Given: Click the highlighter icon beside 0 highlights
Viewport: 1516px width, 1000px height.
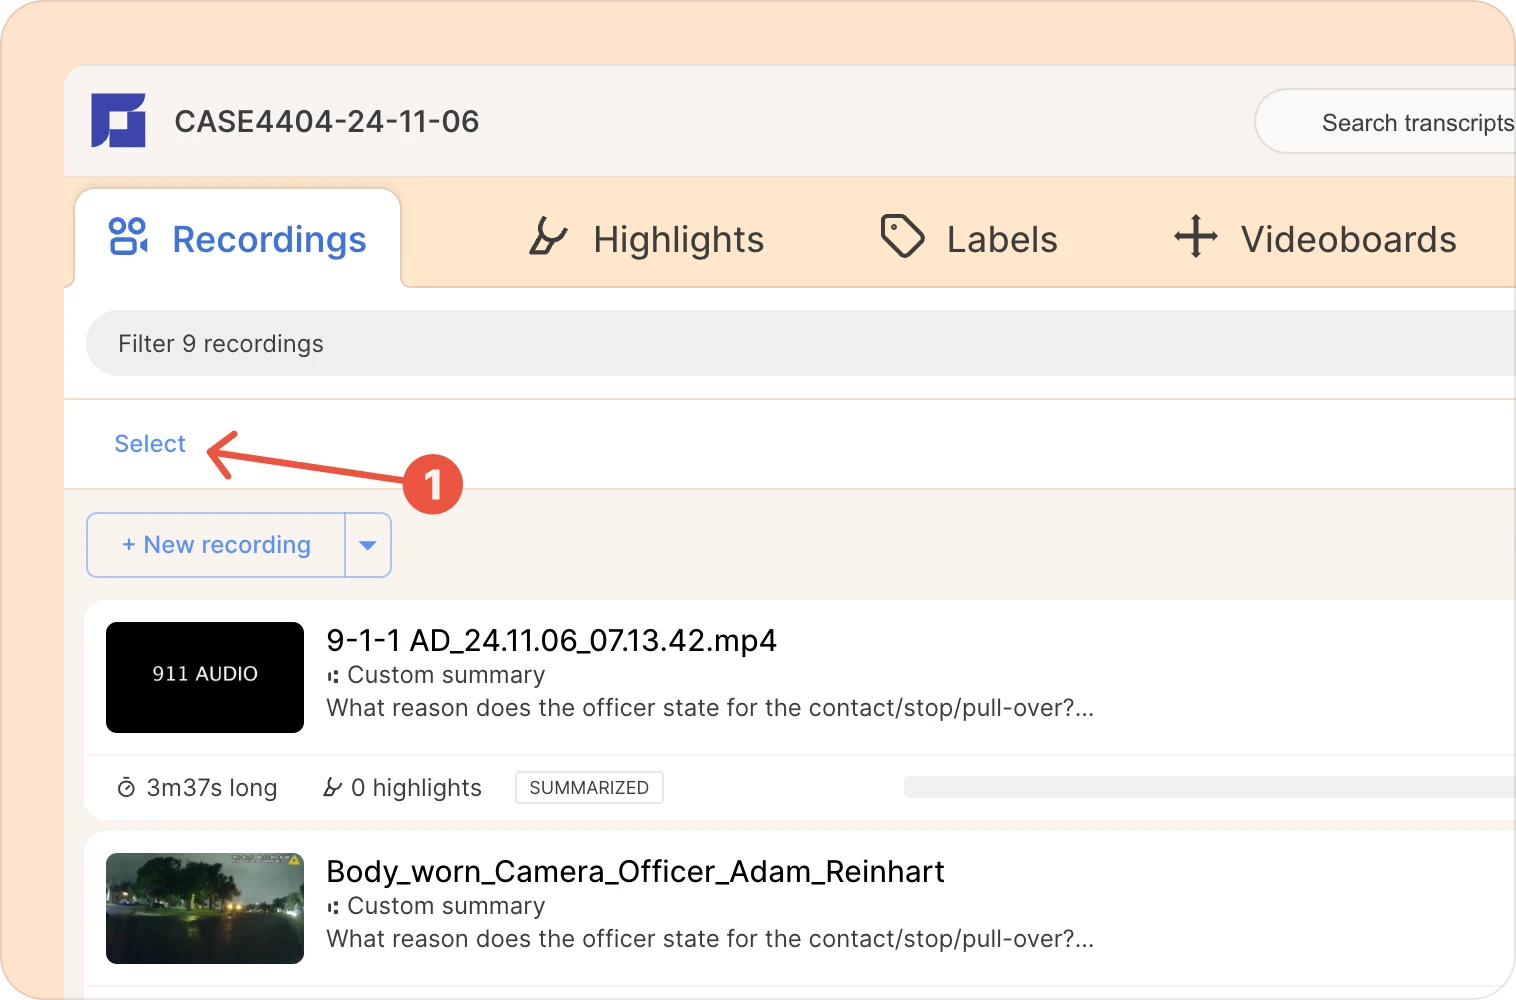Looking at the screenshot, I should click(x=332, y=788).
